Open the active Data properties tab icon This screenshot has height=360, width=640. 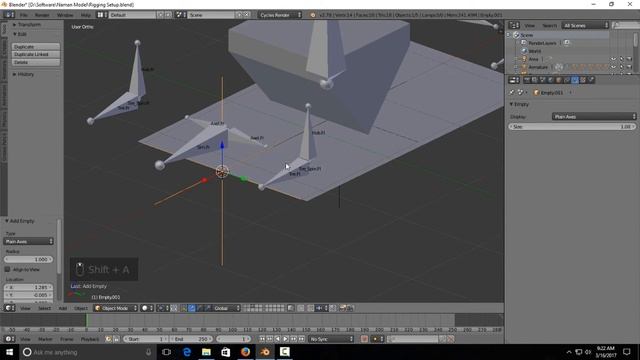click(575, 80)
